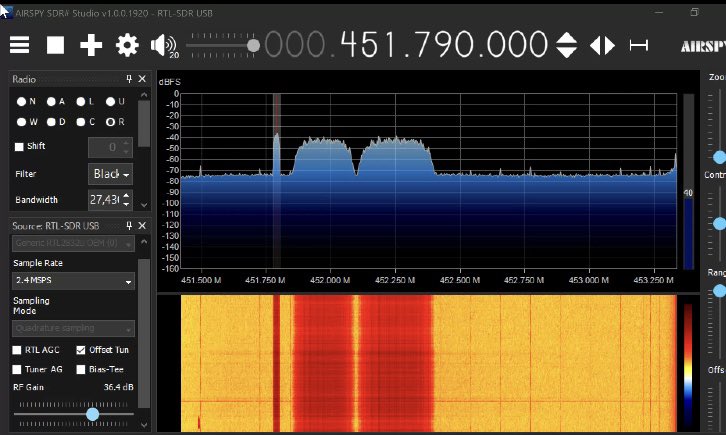726x435 pixels.
Task: Select USB mode radio button U
Action: (x=110, y=101)
